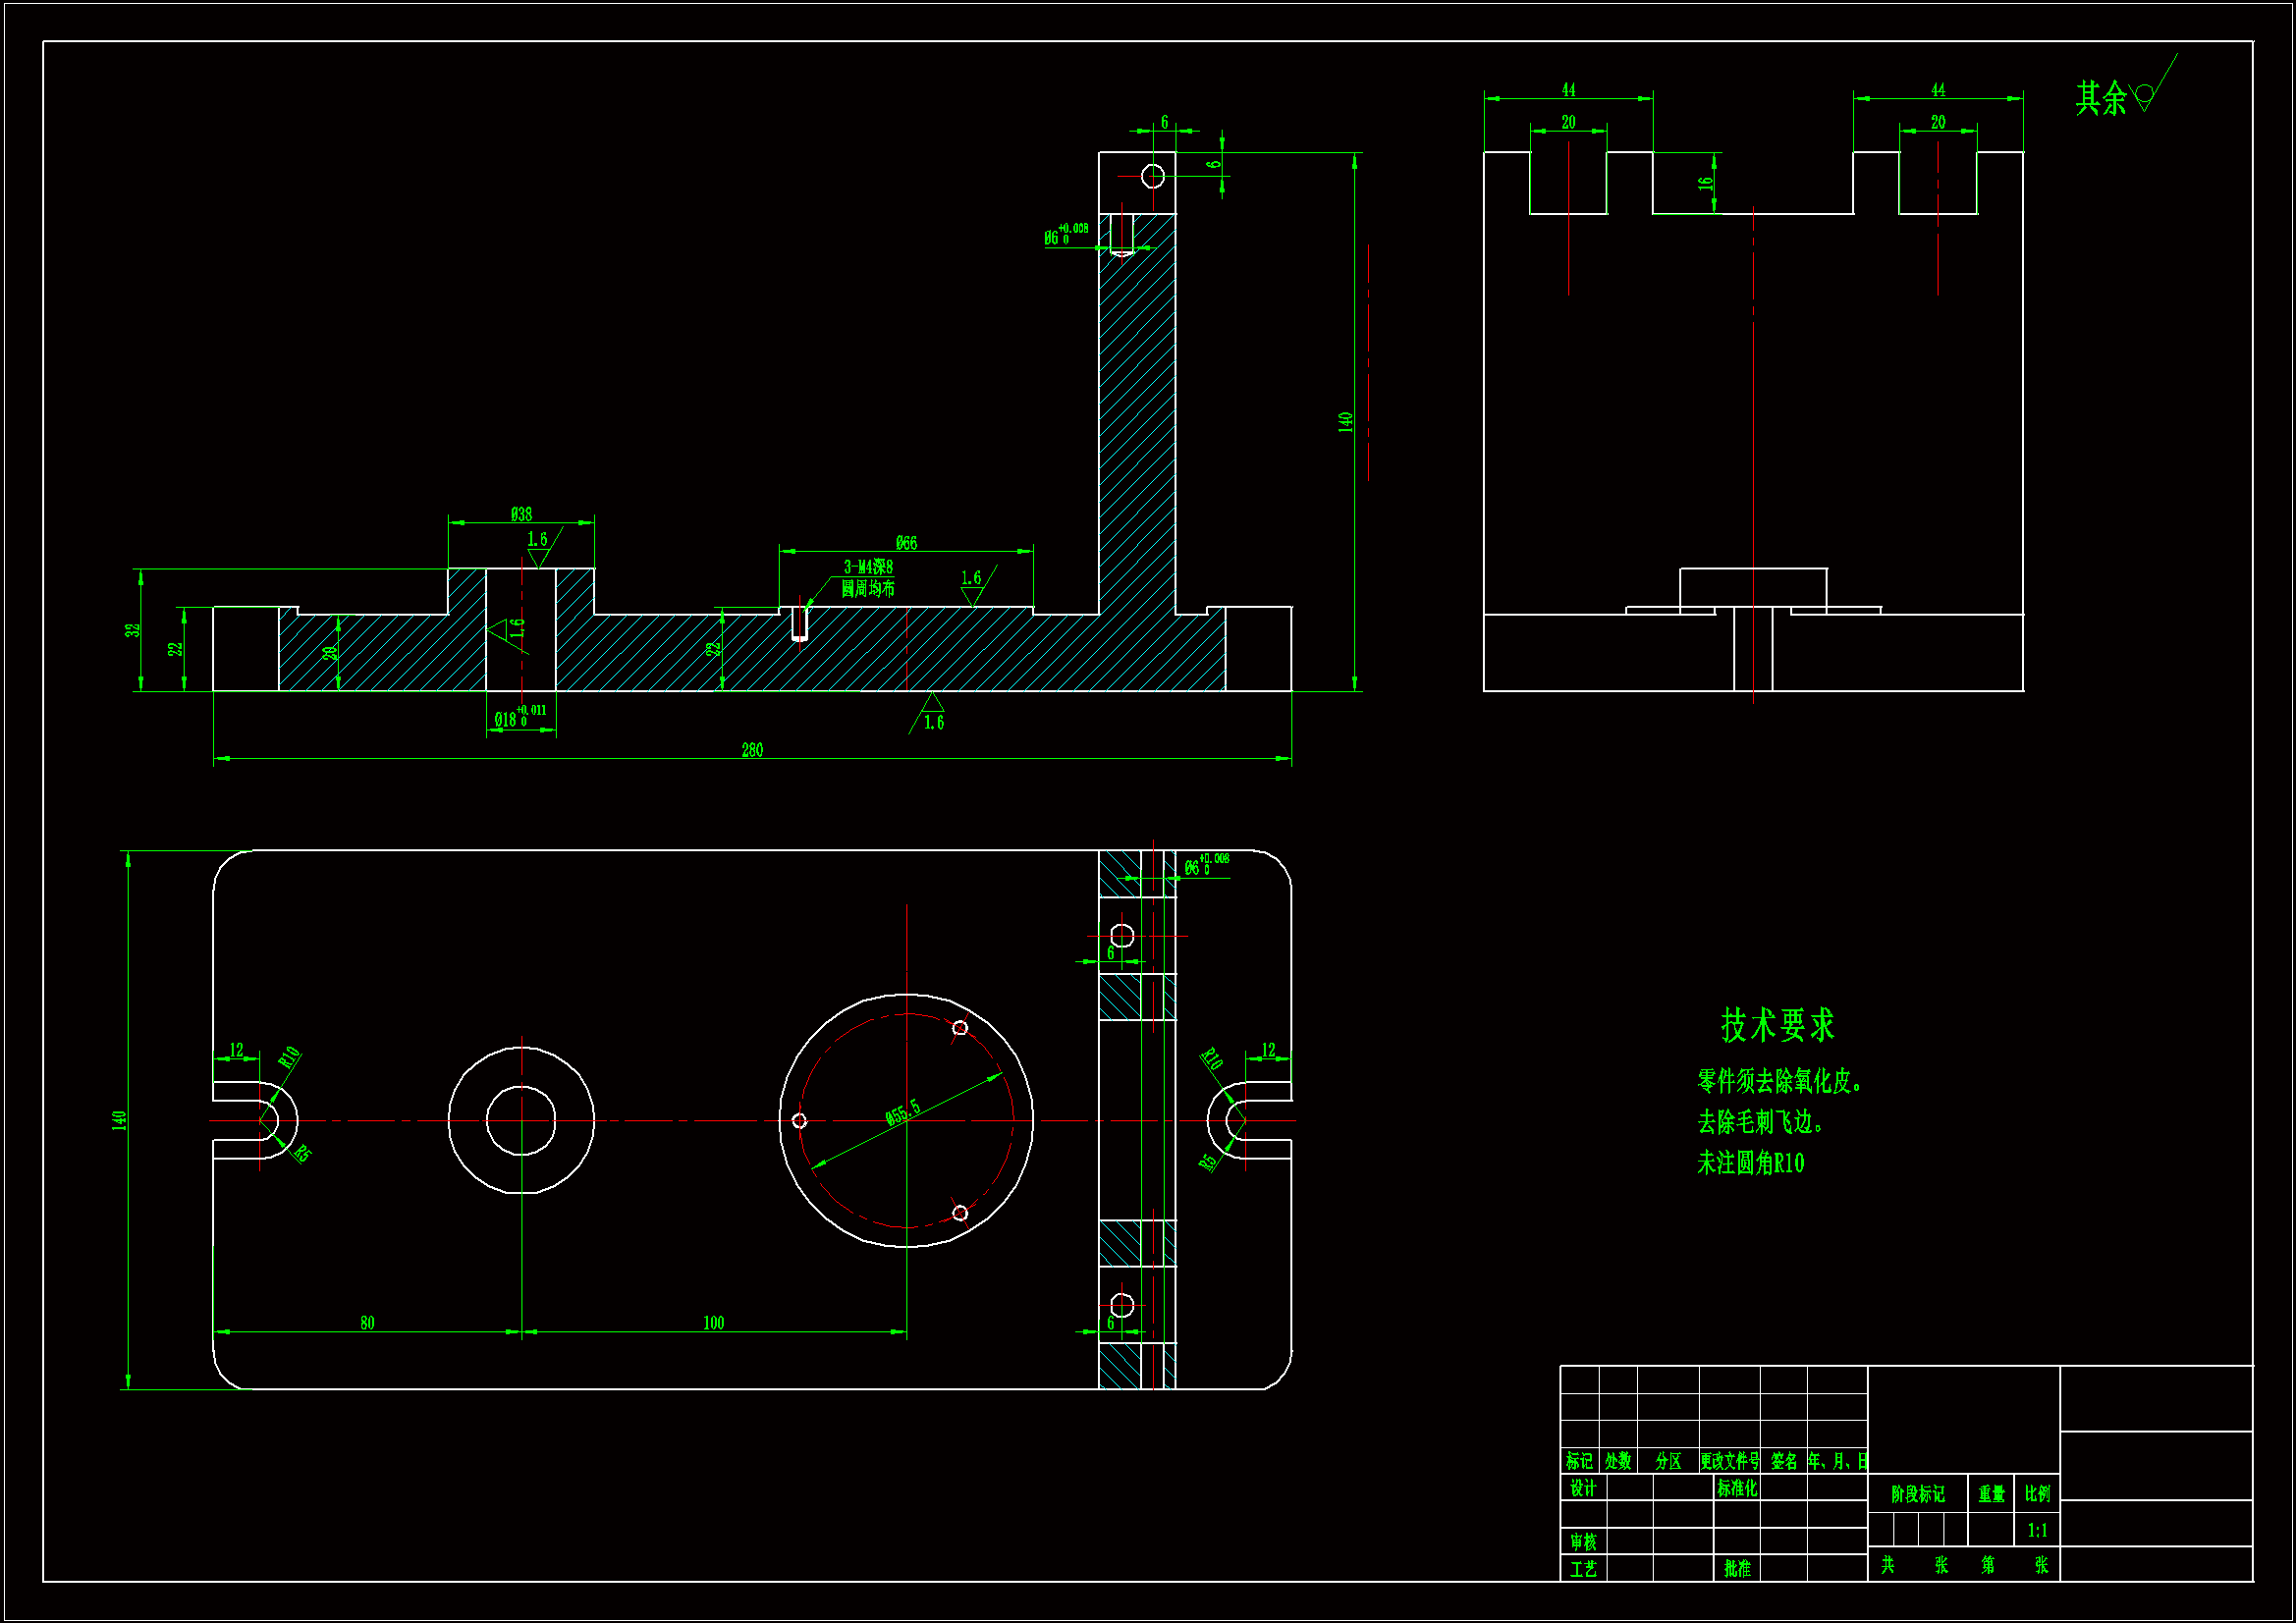The width and height of the screenshot is (2296, 1623).
Task: Click the 标准化 cell in title block
Action: coord(1736,1488)
